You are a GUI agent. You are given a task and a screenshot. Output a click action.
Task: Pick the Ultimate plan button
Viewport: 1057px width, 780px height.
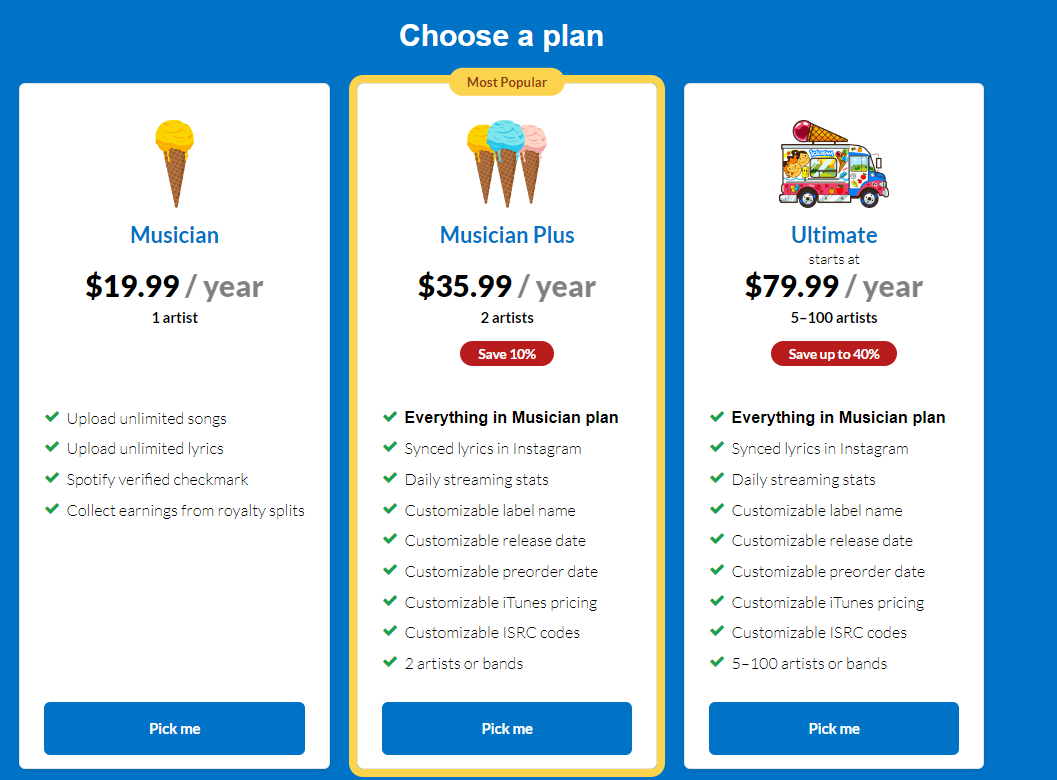834,728
